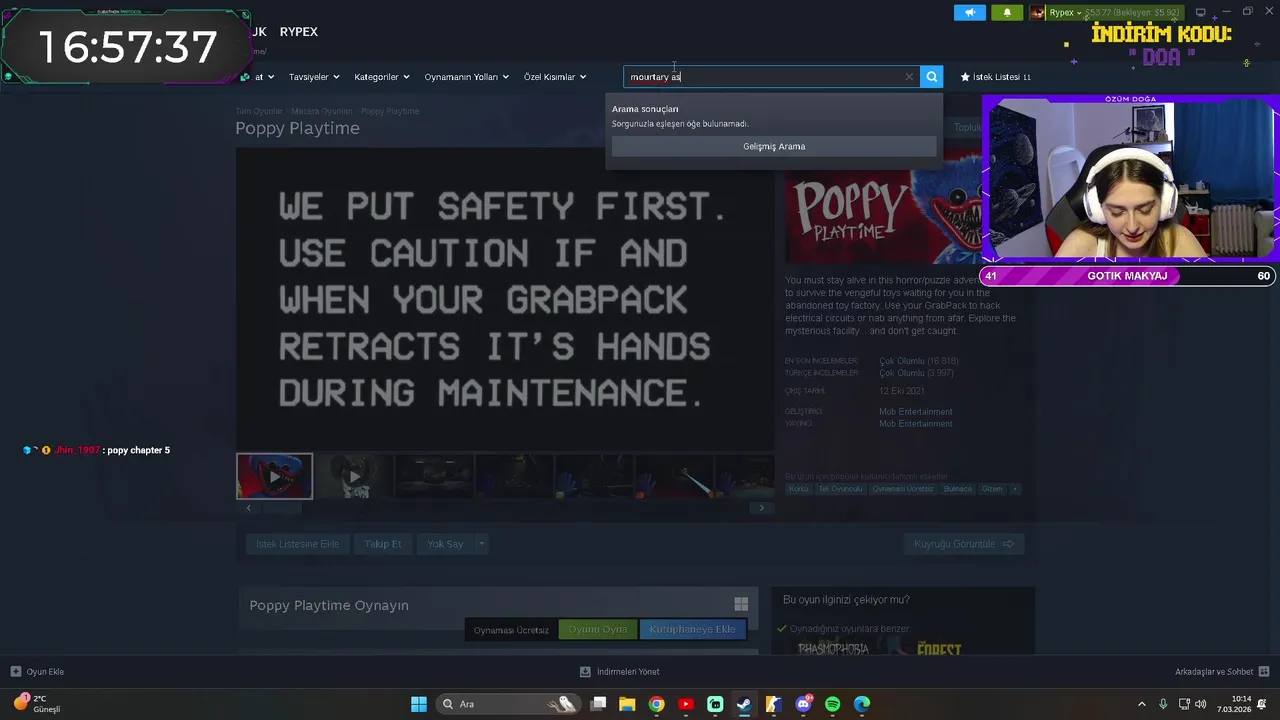Click the Steam taskbar icon
1280x720 pixels.
pyautogui.click(x=744, y=704)
